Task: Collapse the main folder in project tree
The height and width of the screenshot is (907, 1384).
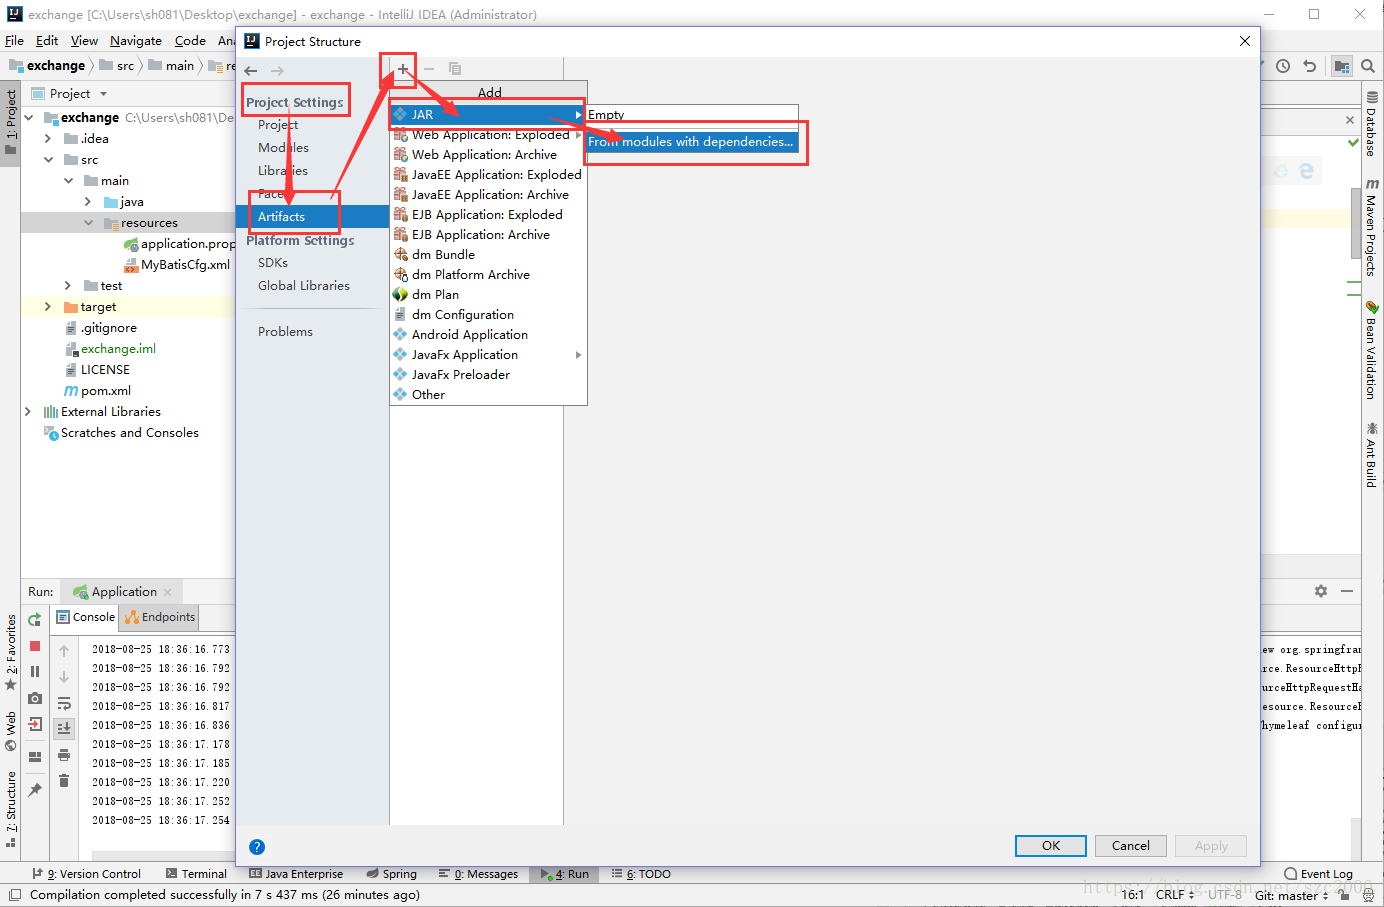Action: point(68,181)
